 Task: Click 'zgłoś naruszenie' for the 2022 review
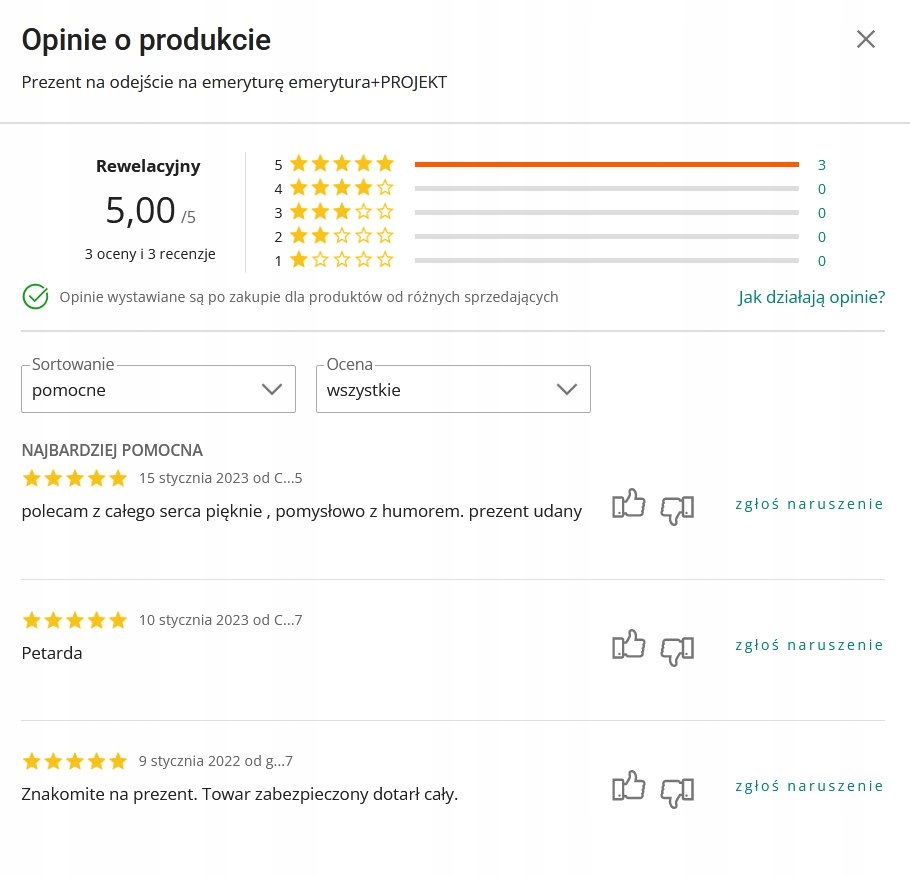click(x=809, y=786)
